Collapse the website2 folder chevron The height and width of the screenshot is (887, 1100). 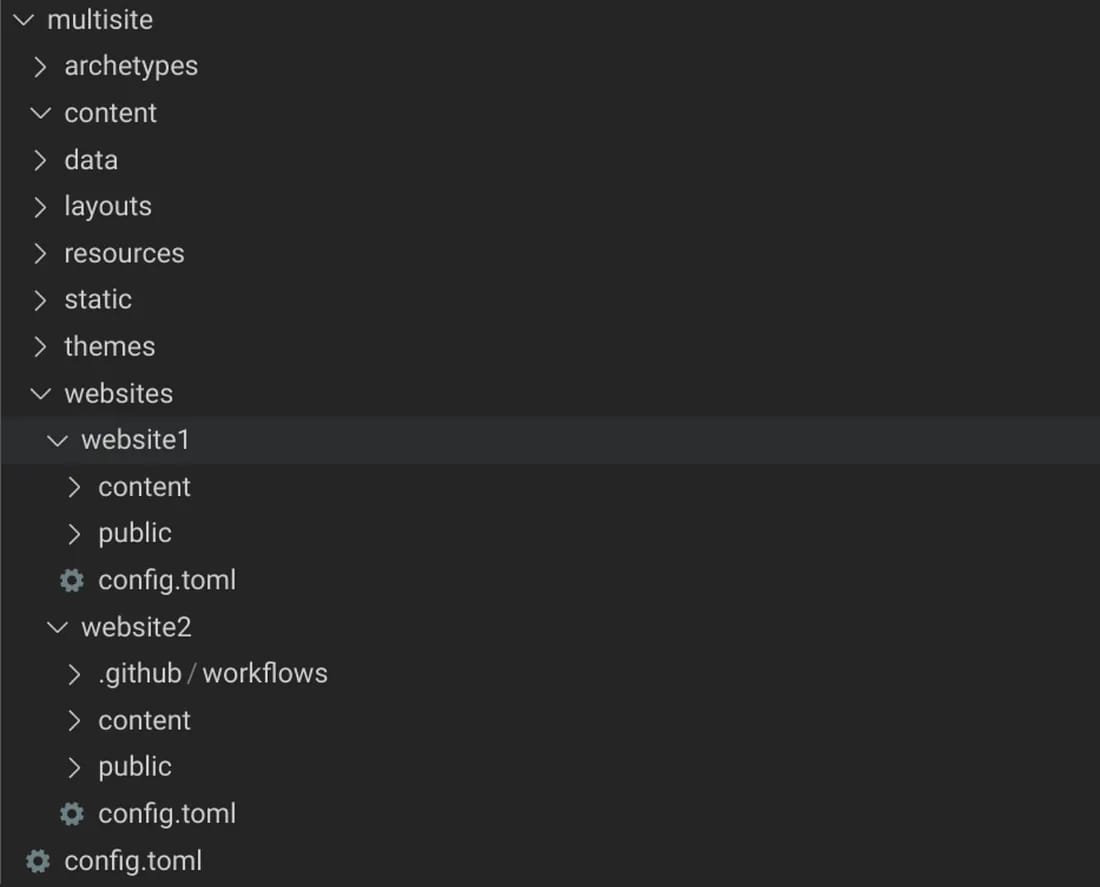point(58,627)
